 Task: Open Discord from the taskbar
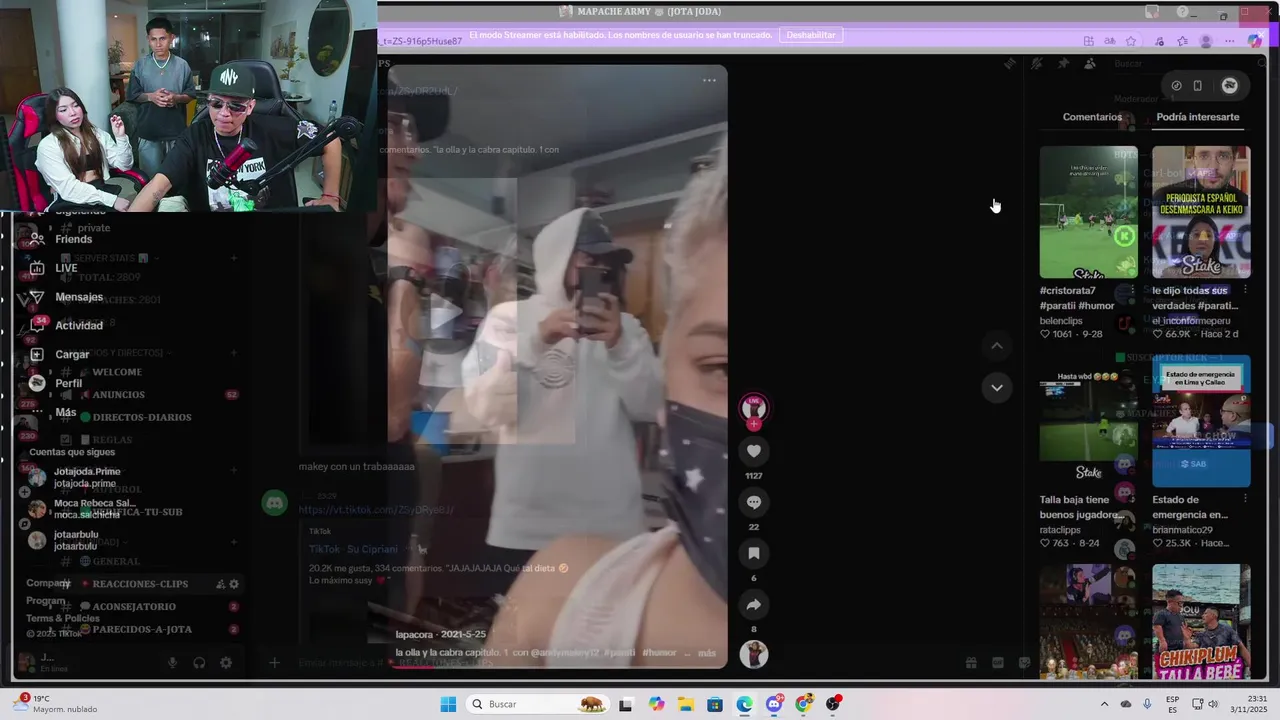coord(774,704)
